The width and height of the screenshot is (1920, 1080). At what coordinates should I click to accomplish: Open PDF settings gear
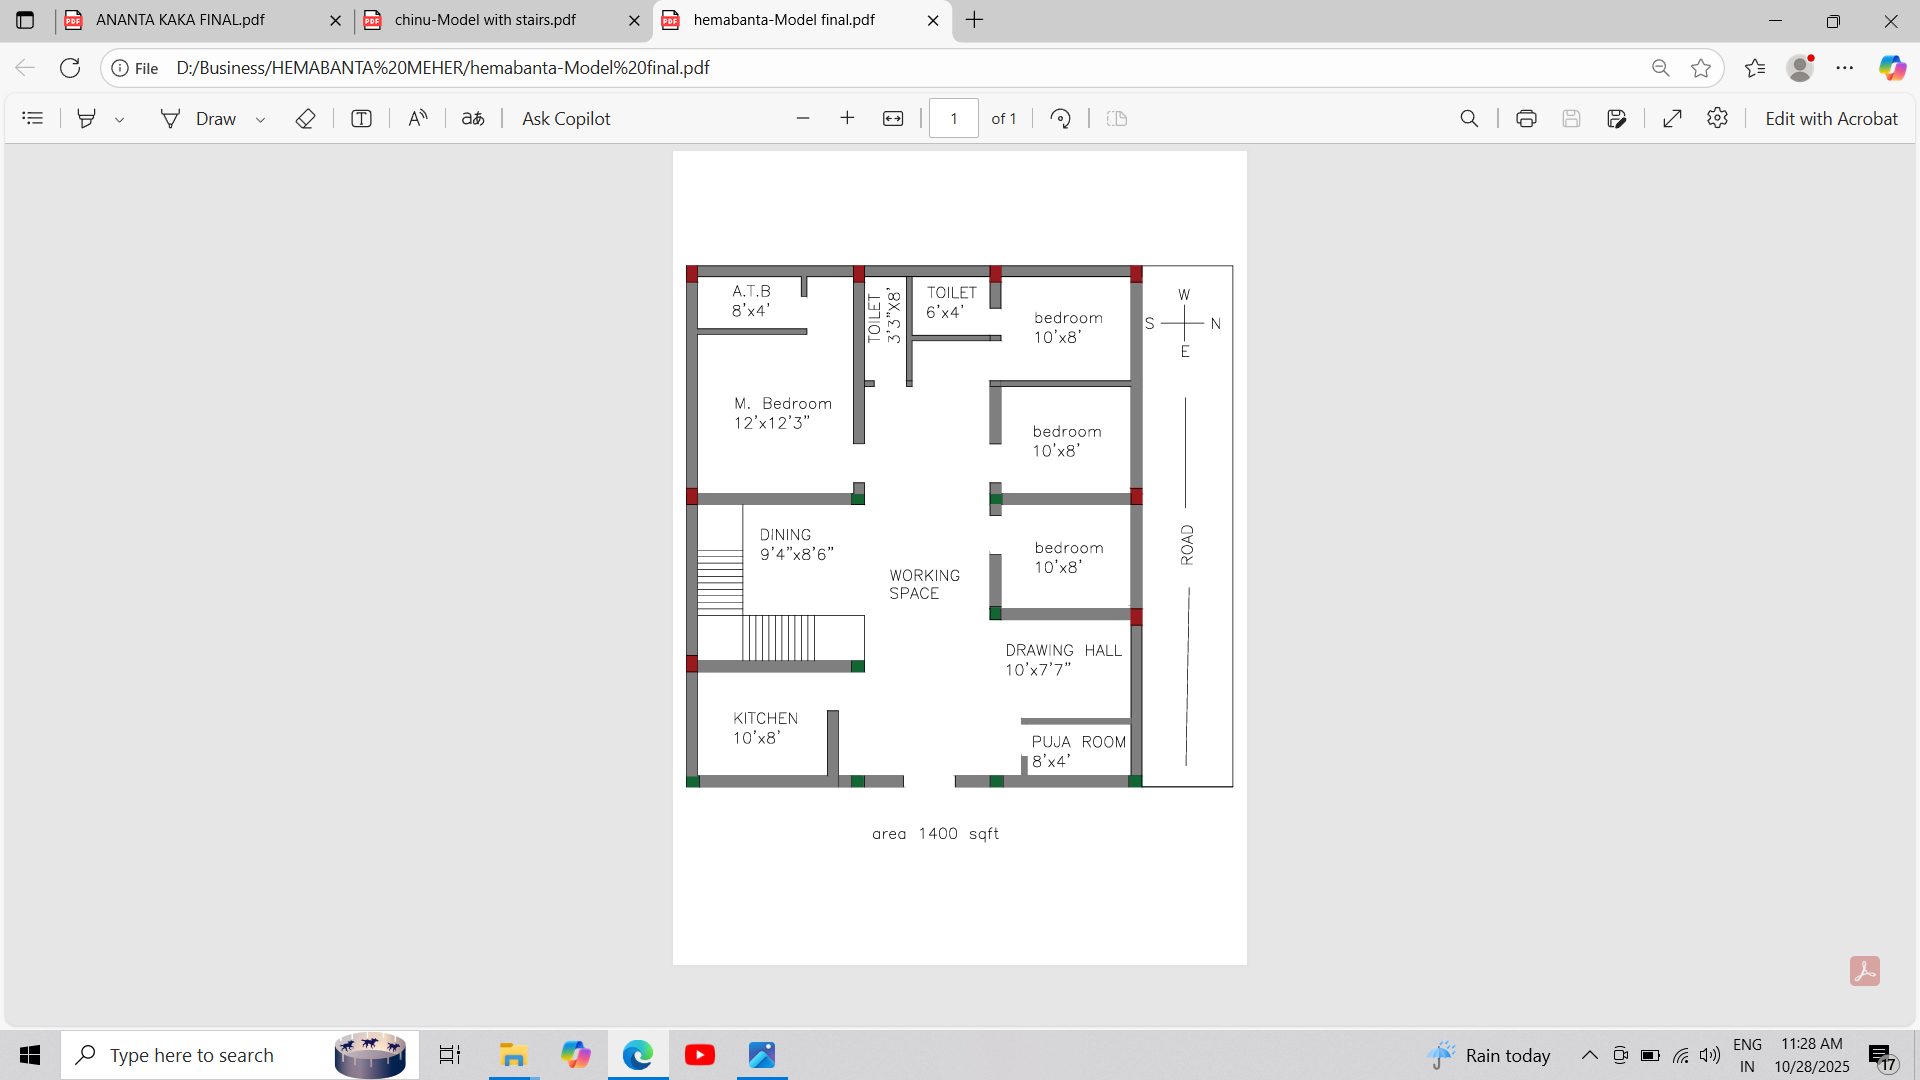(1717, 118)
